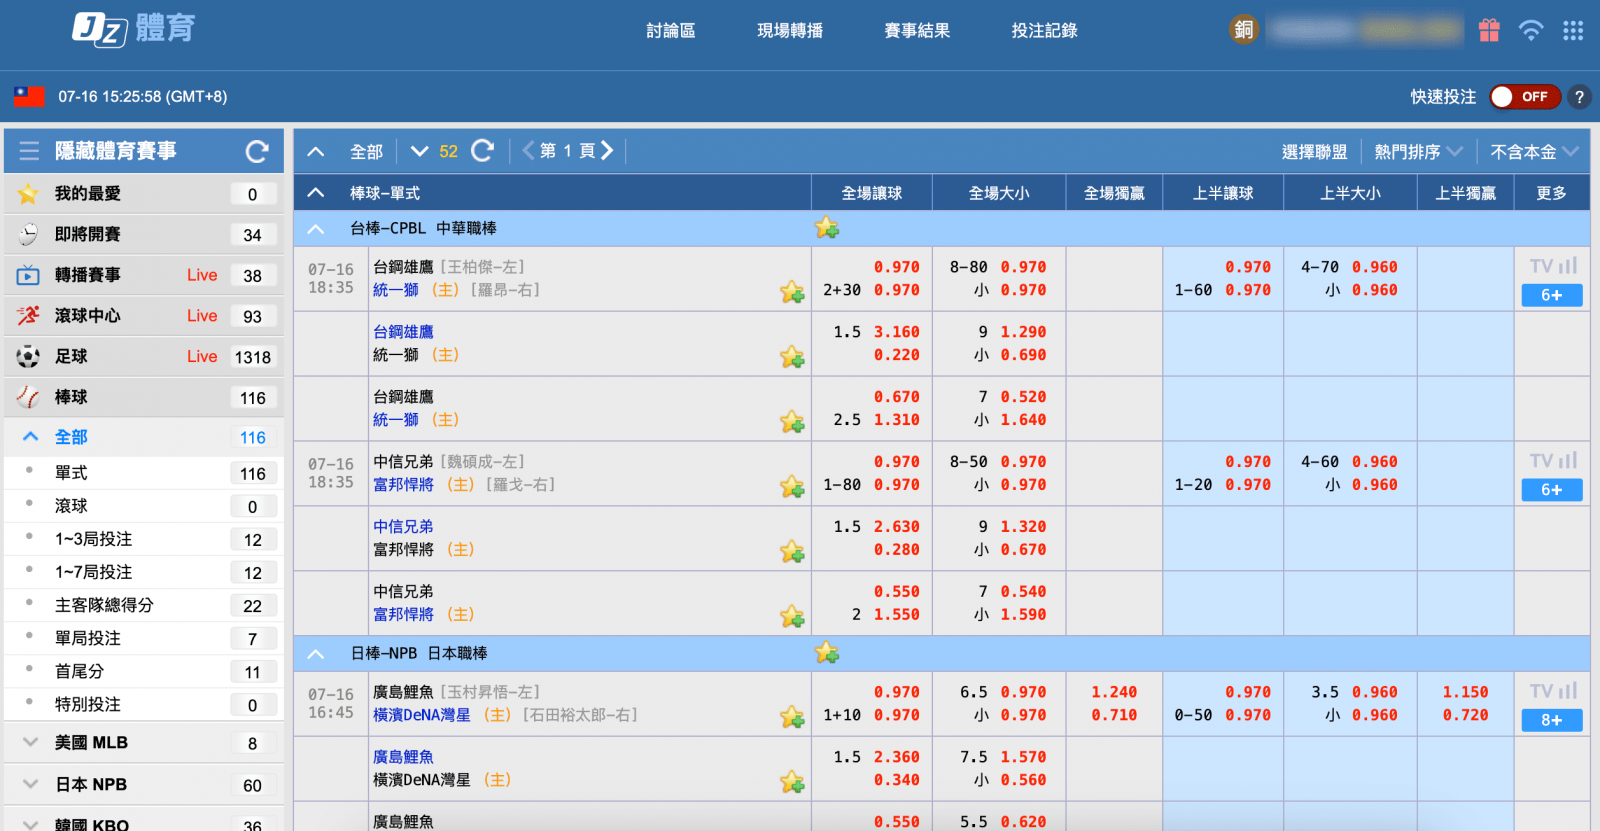Click 6+ more bets for 台鋼雄鷹 match
The width and height of the screenshot is (1600, 831).
(x=1552, y=295)
